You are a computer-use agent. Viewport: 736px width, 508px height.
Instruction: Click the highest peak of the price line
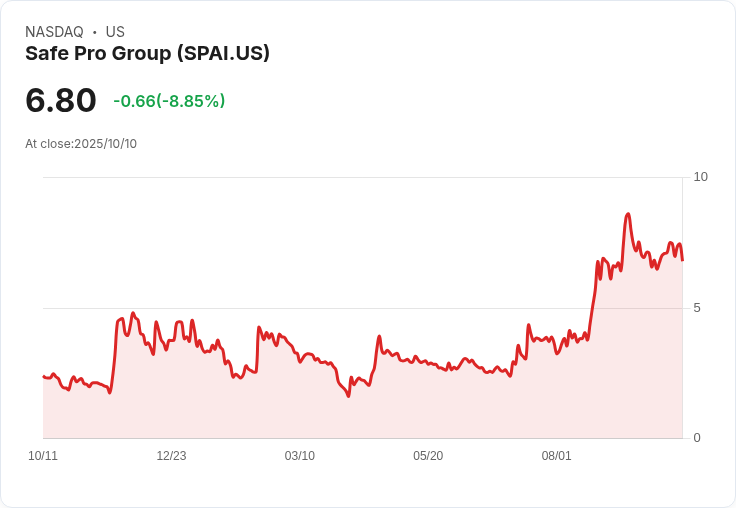tap(628, 214)
